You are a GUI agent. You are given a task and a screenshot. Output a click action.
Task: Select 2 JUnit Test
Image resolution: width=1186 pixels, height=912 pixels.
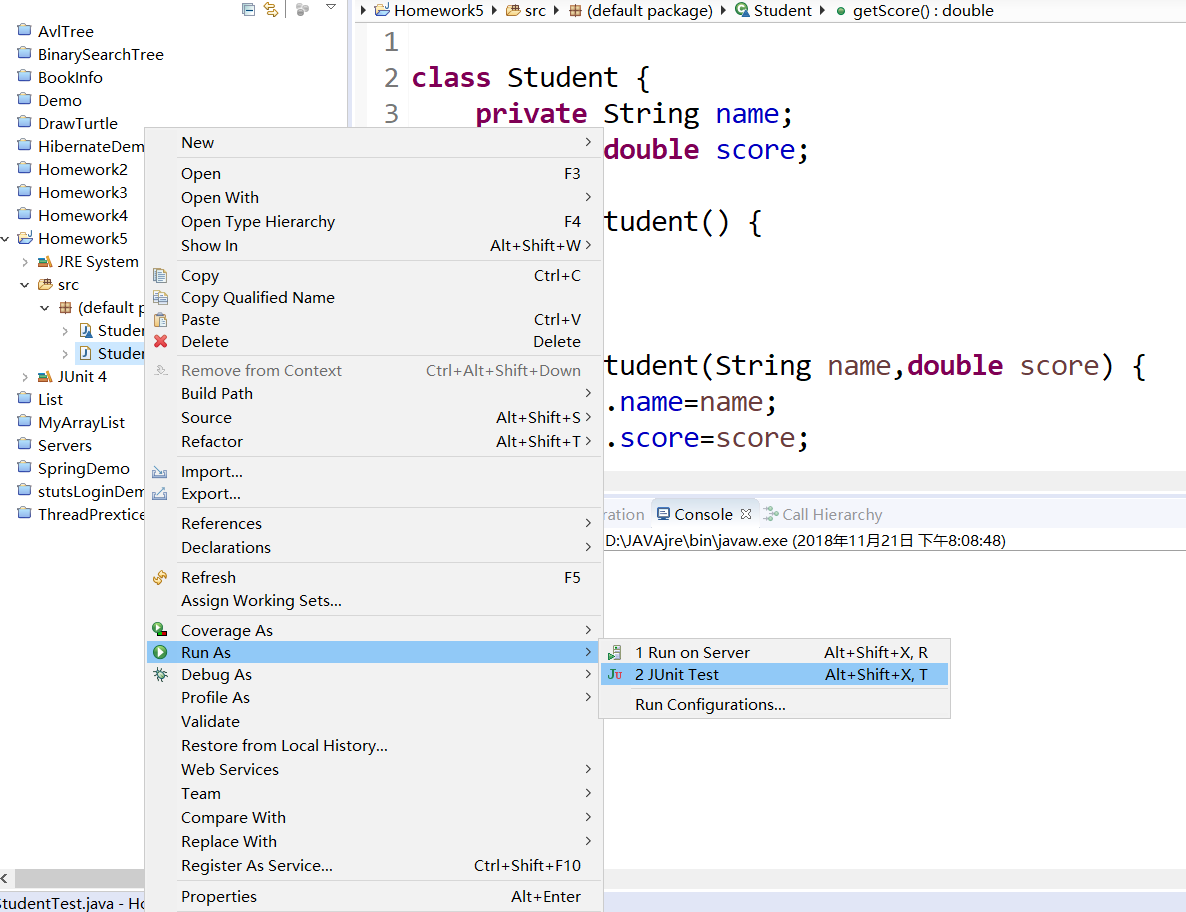point(775,675)
